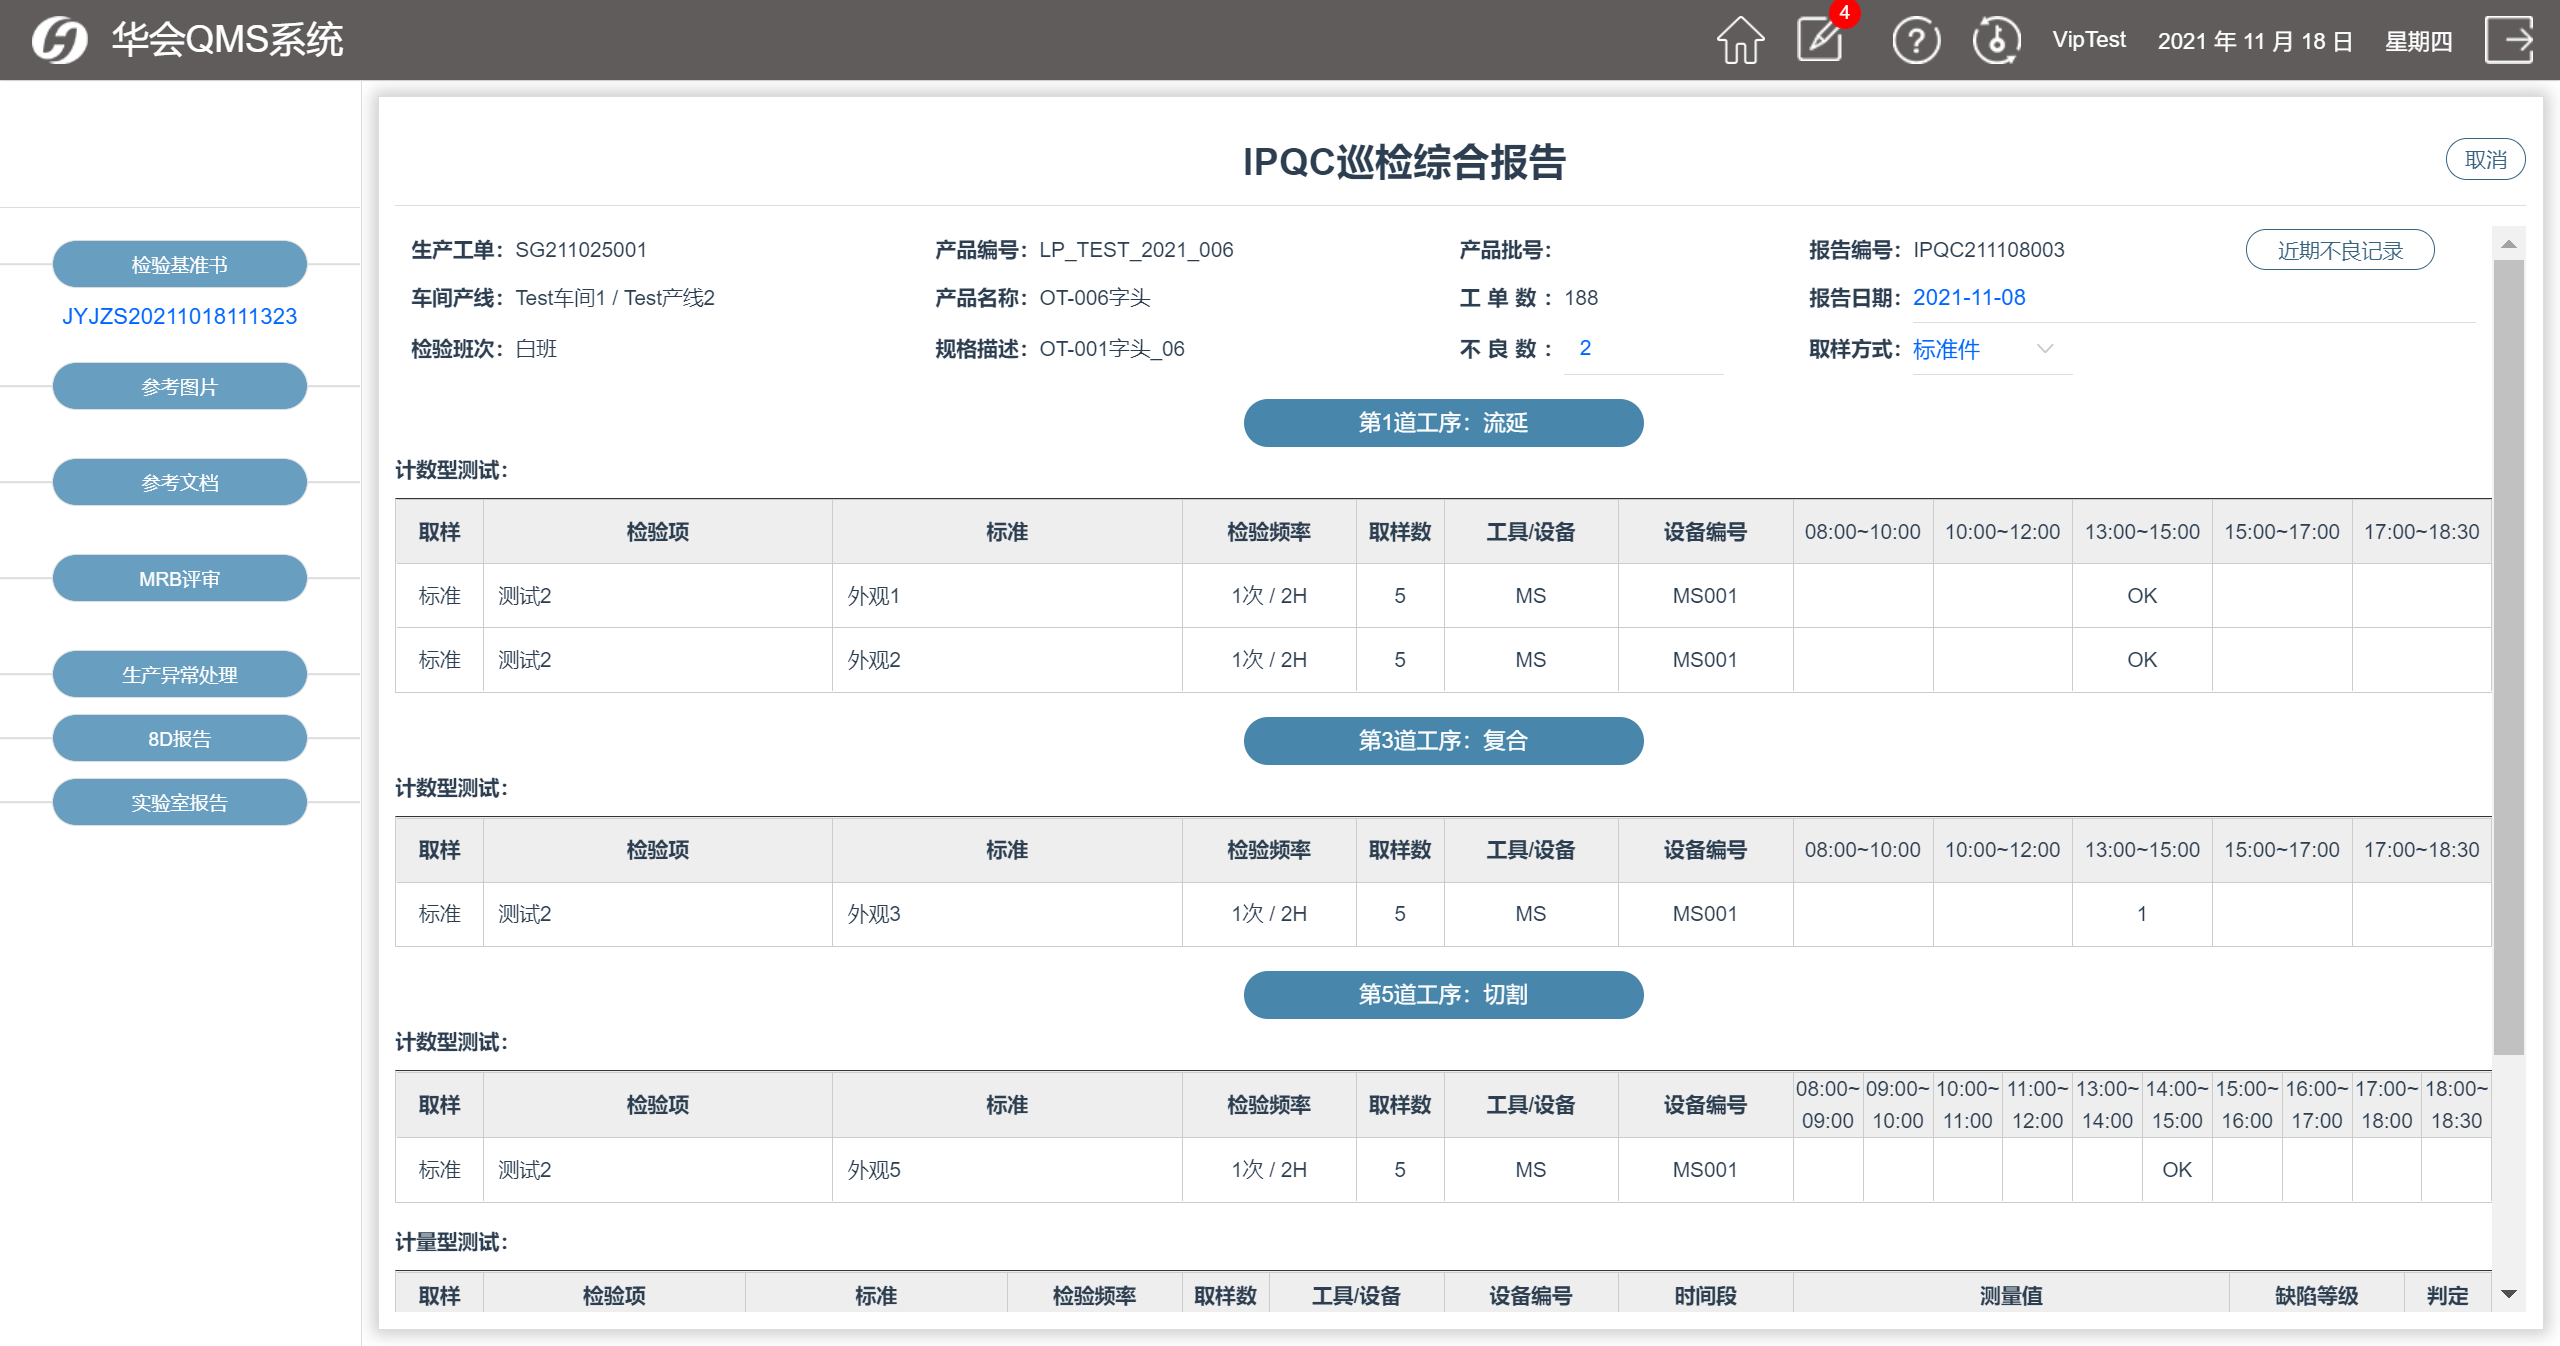Viewport: 2560px width, 1346px height.
Task: Open 近期不良记录 recent defects button
Action: (2339, 250)
